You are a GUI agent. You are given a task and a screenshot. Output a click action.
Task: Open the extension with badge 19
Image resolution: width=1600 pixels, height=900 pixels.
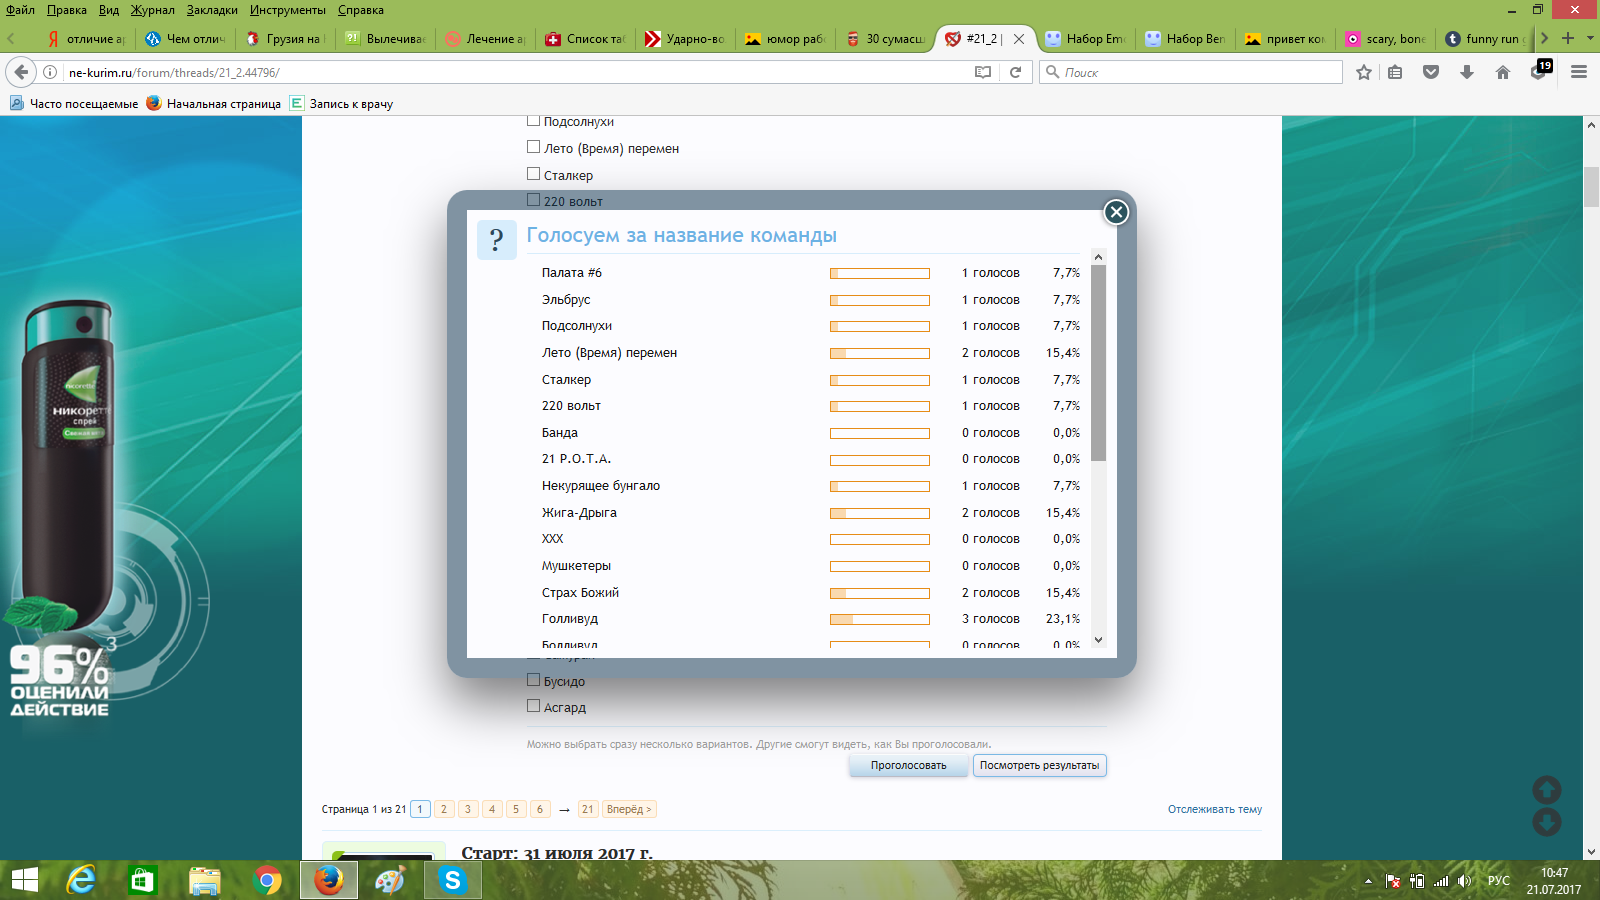(1540, 70)
